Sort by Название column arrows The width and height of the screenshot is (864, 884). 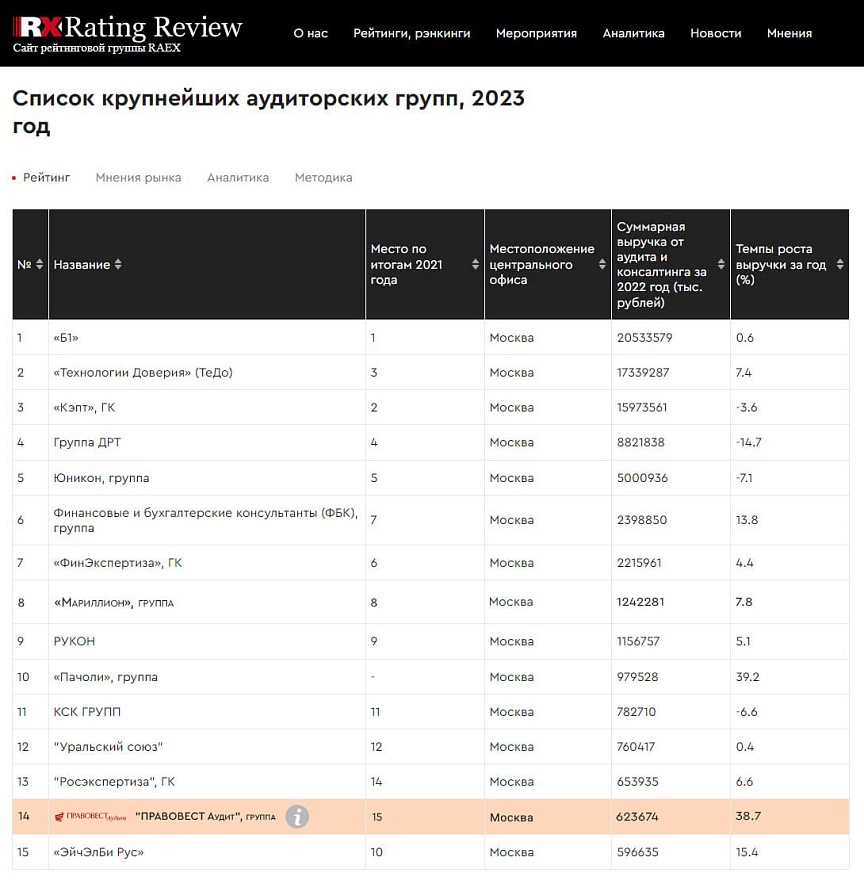tap(118, 265)
